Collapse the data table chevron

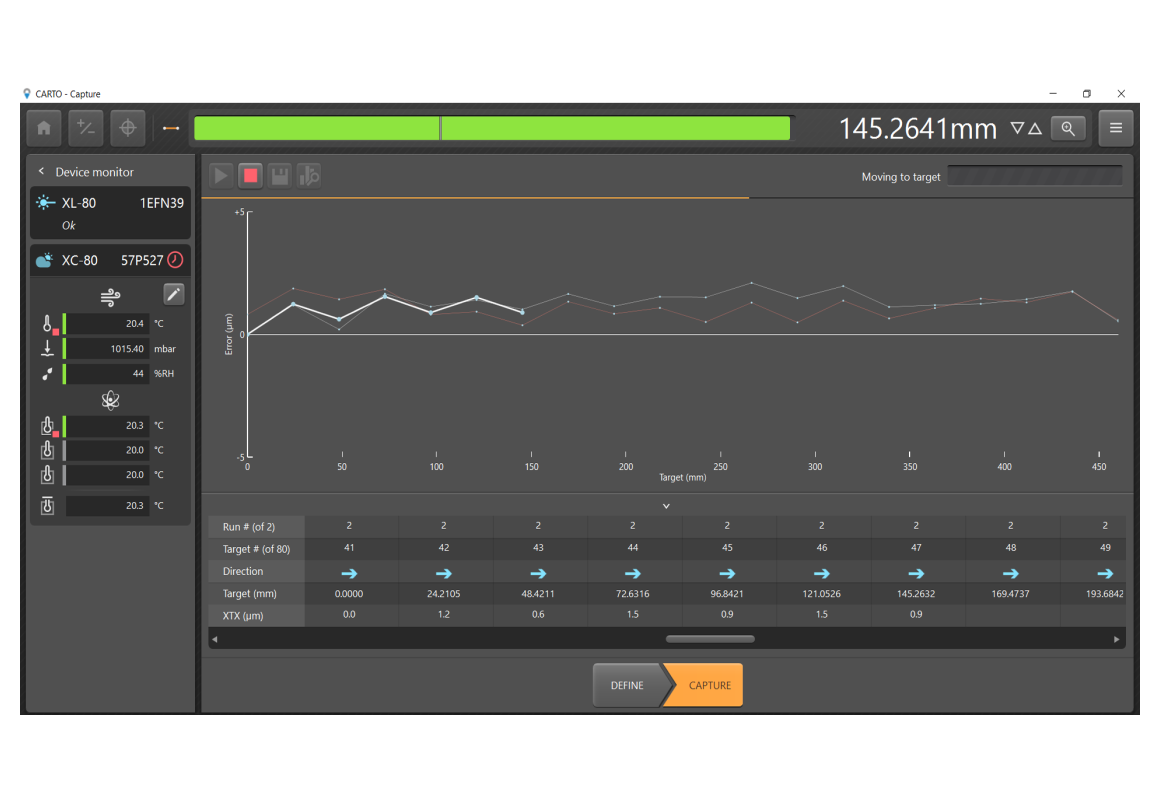[667, 506]
